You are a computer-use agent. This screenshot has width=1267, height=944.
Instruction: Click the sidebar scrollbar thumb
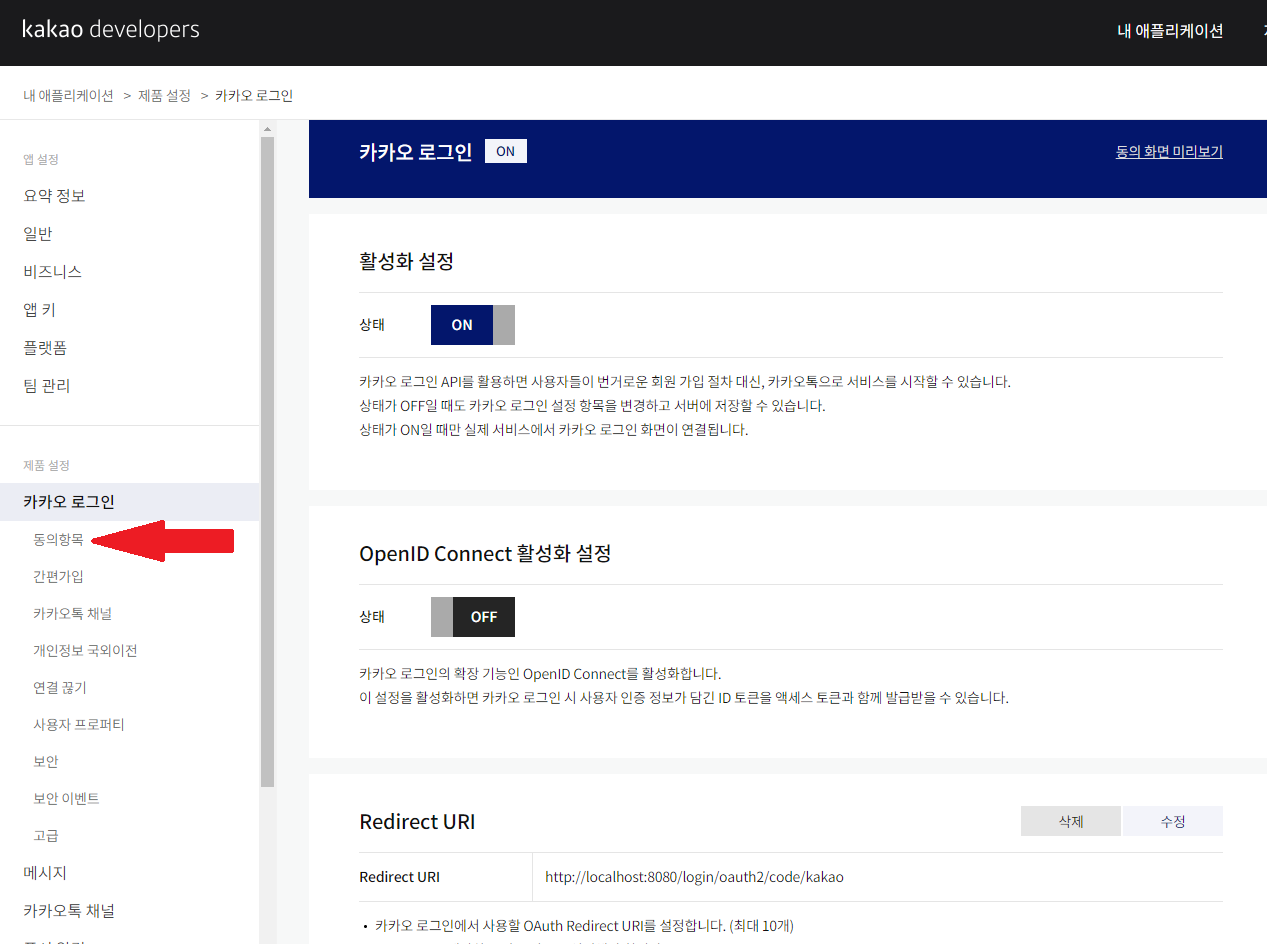click(x=267, y=461)
